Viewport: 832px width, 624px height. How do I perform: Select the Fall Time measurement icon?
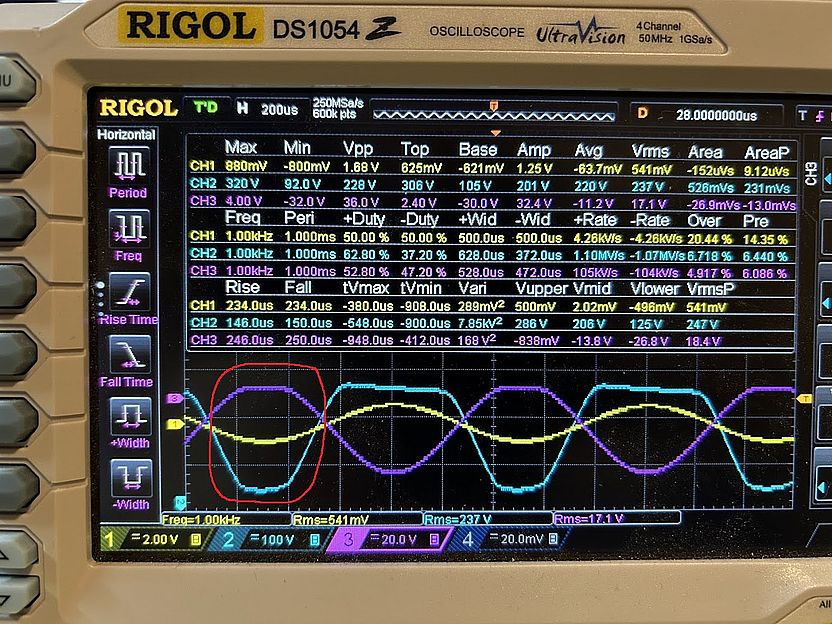(x=129, y=354)
